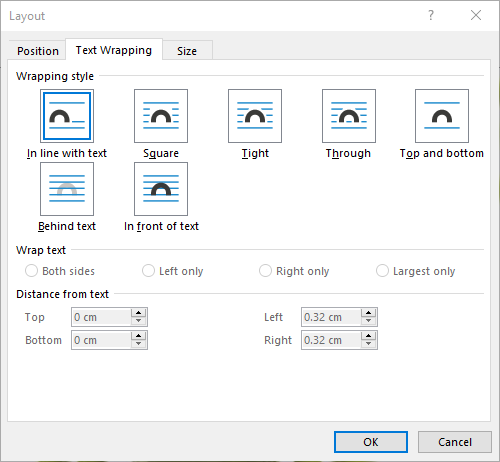Select the Both sides radio button
The height and width of the screenshot is (462, 500).
pyautogui.click(x=31, y=271)
